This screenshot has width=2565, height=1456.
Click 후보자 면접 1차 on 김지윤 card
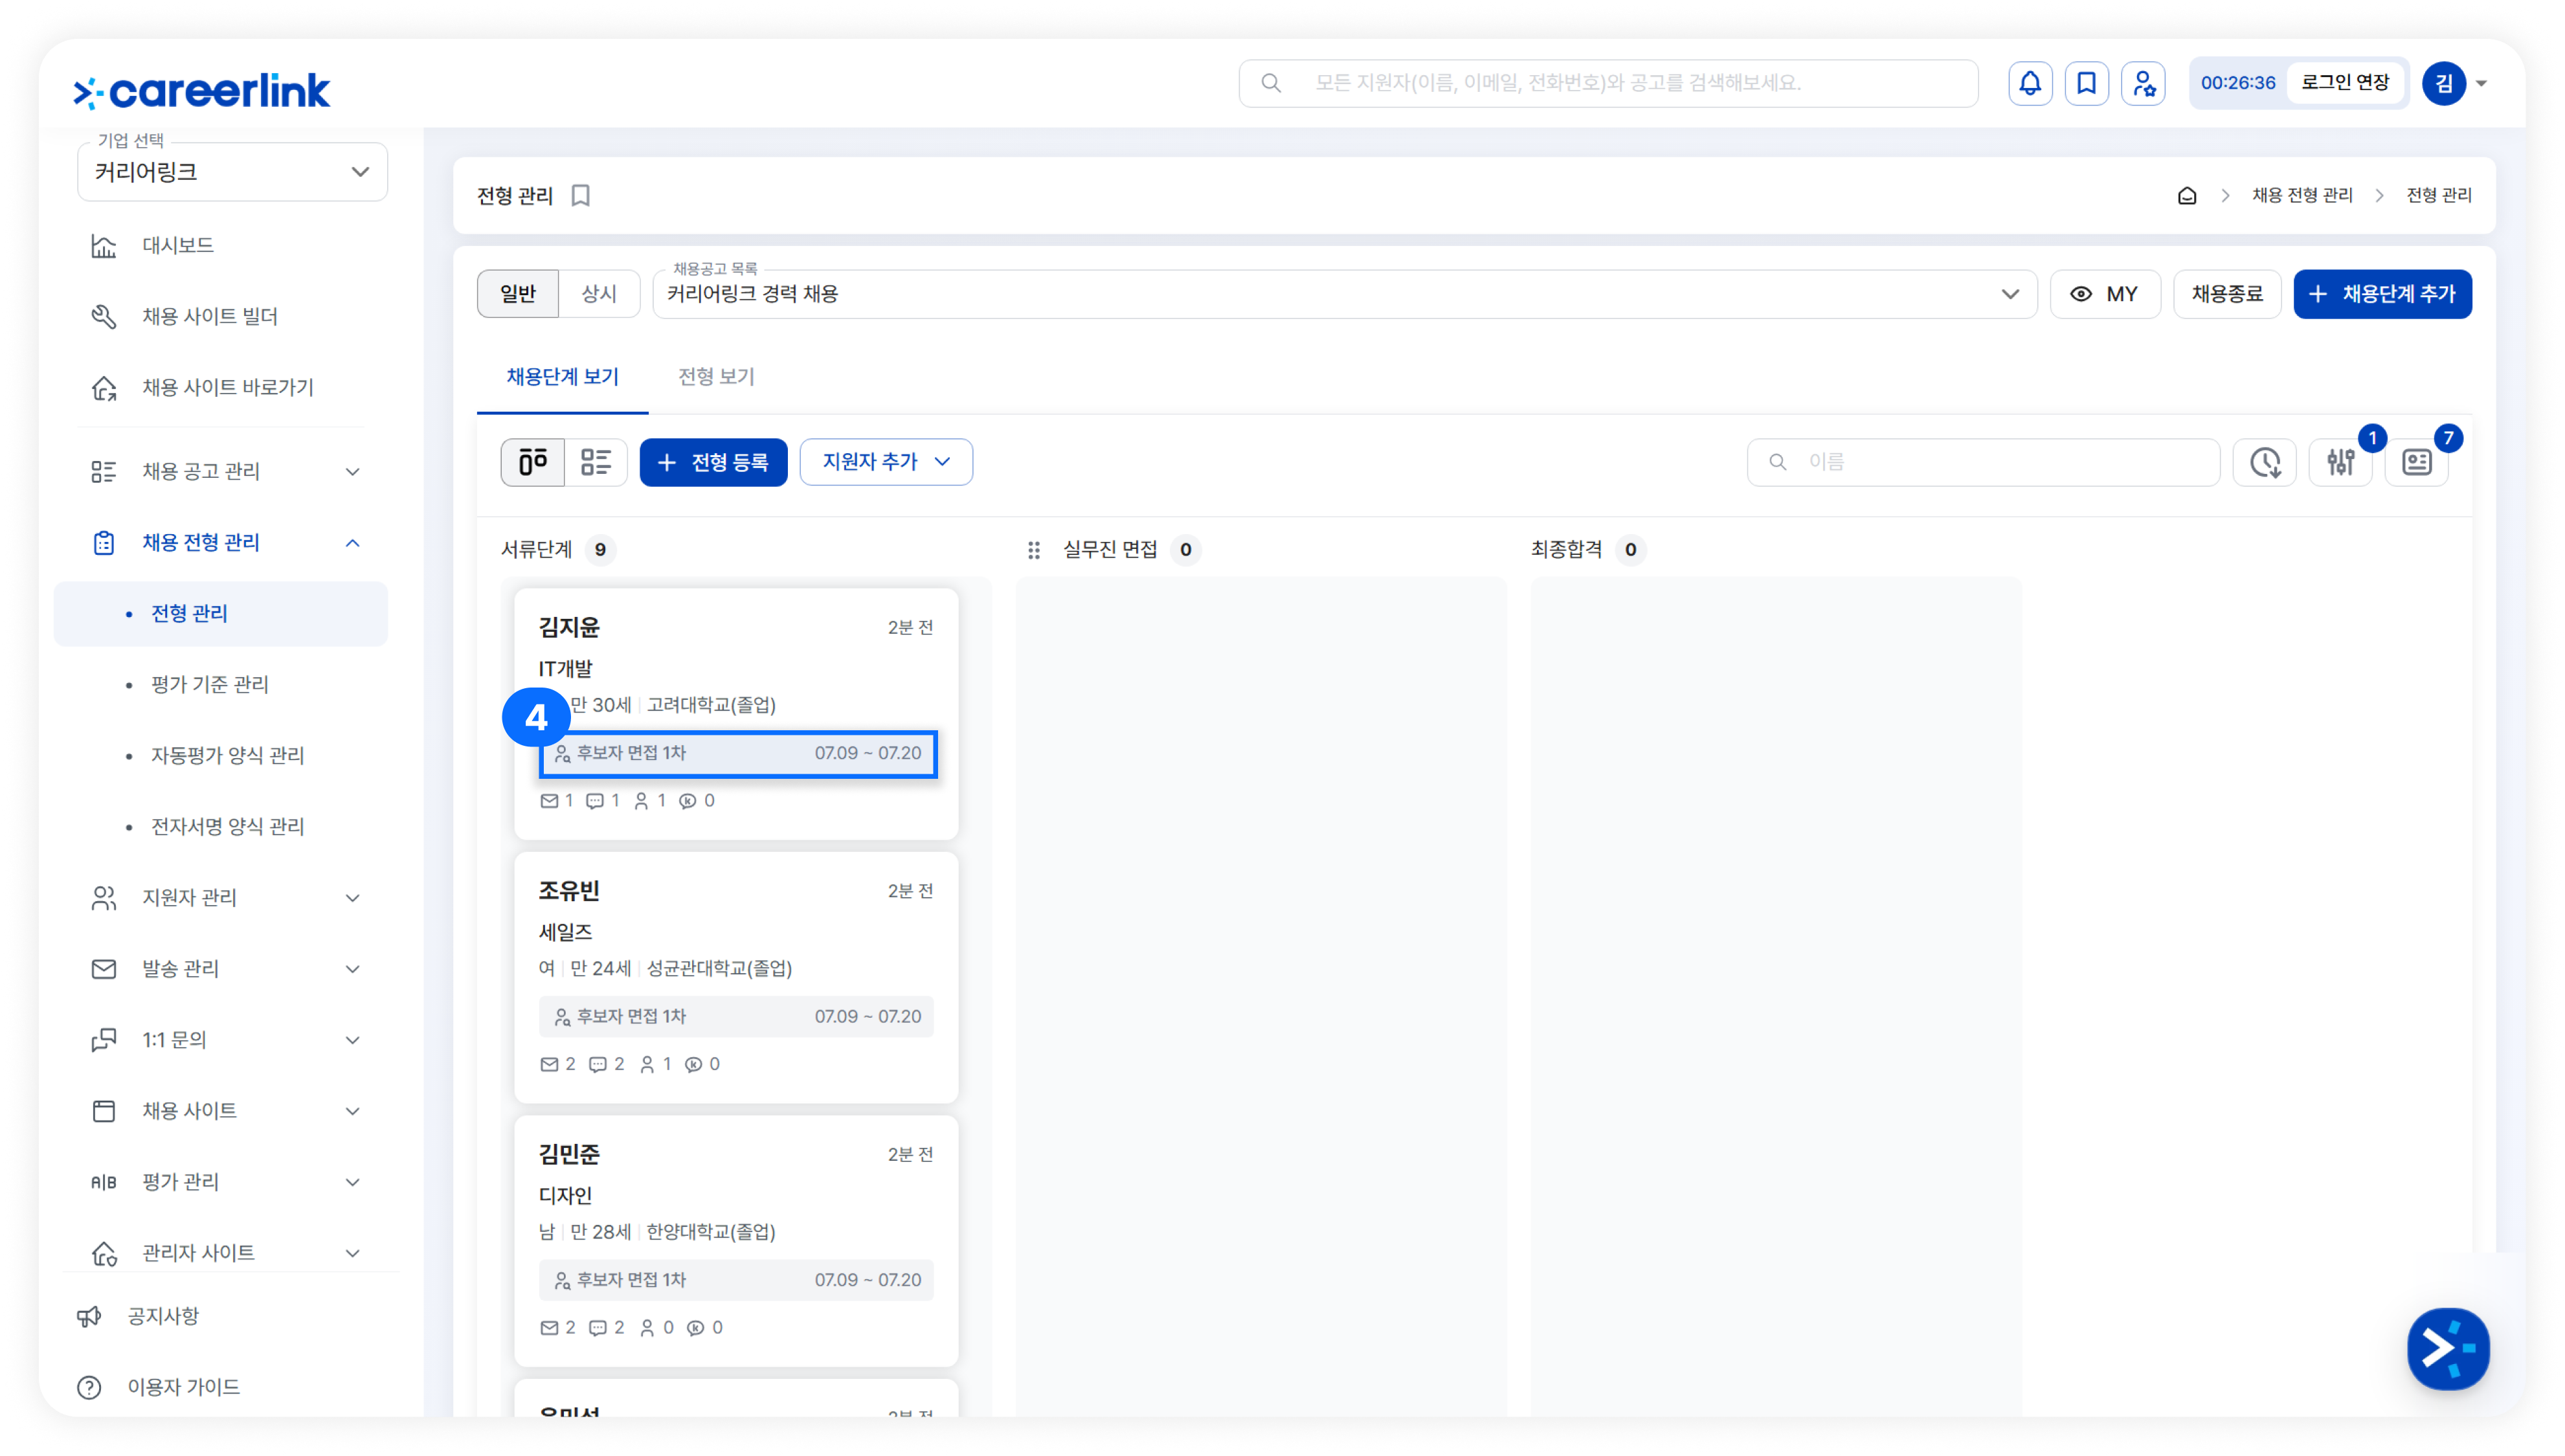click(737, 754)
